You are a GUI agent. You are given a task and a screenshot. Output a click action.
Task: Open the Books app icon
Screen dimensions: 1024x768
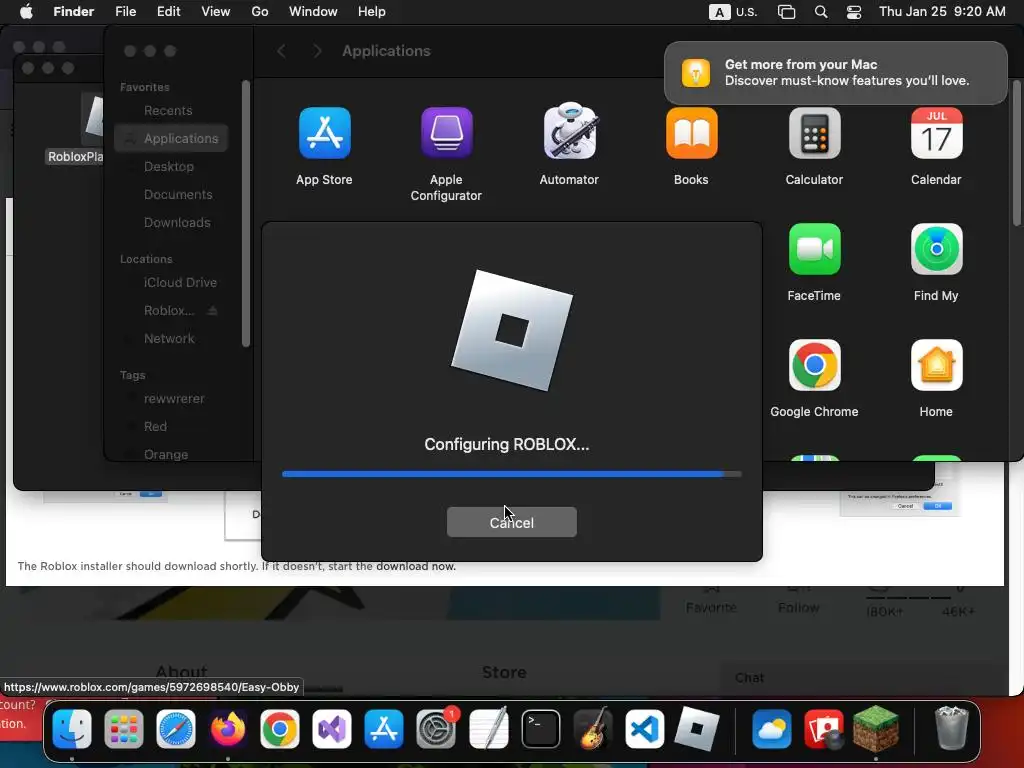click(x=692, y=133)
